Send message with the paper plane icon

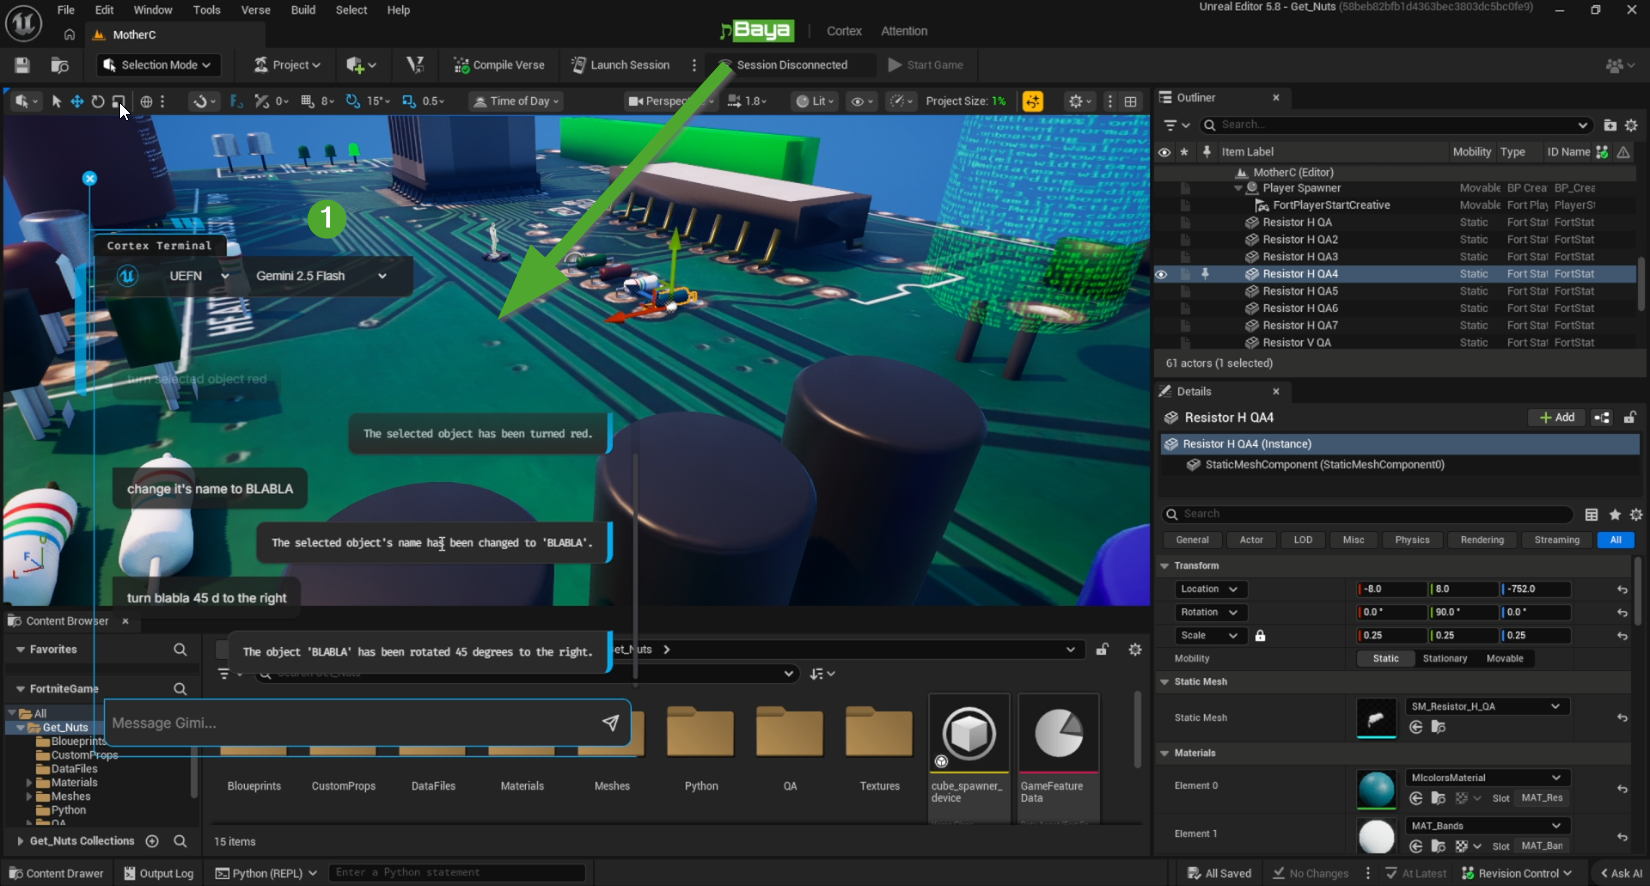point(610,723)
